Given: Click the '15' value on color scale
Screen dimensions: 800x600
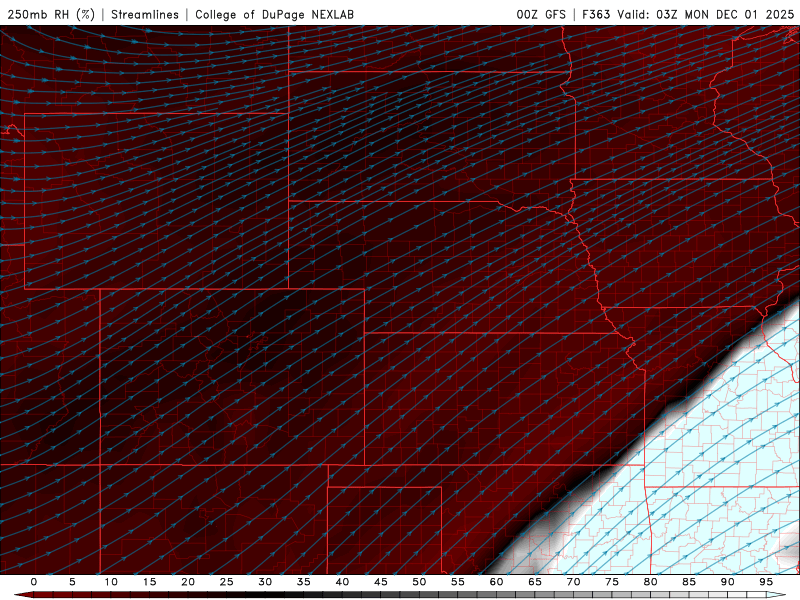Looking at the screenshot, I should (149, 582).
